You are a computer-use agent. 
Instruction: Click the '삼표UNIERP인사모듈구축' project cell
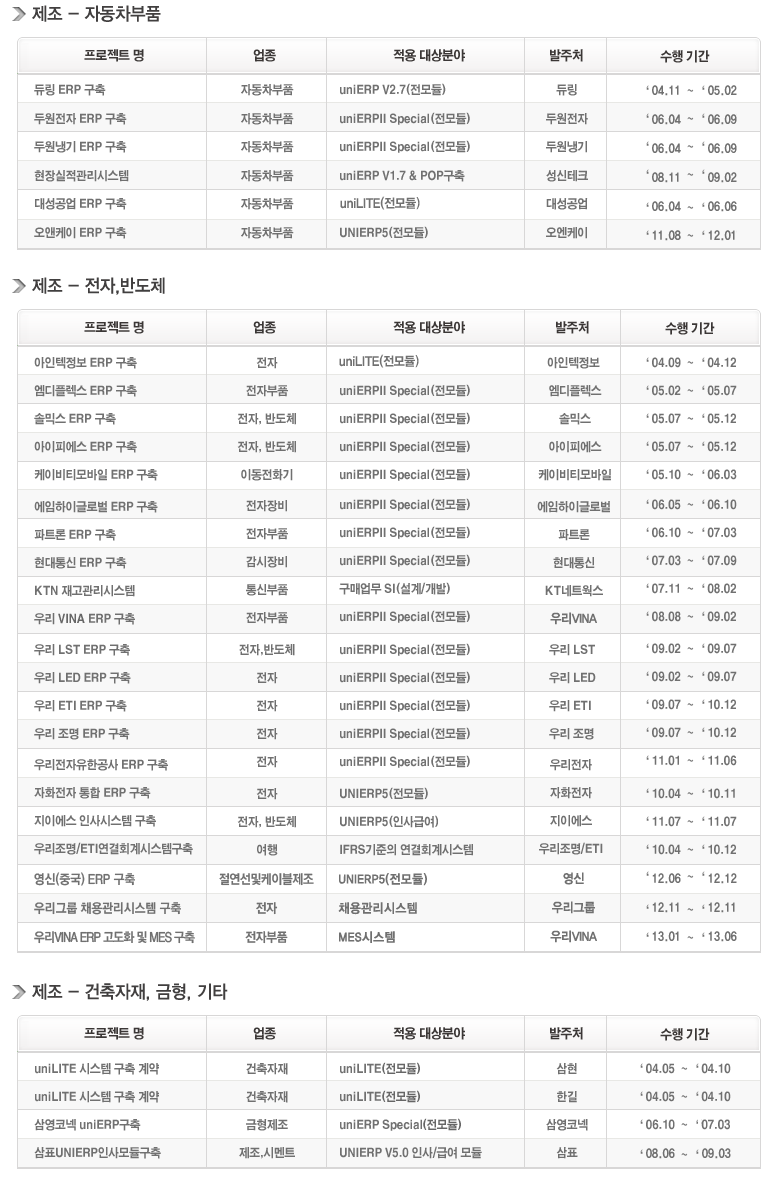click(97, 1152)
